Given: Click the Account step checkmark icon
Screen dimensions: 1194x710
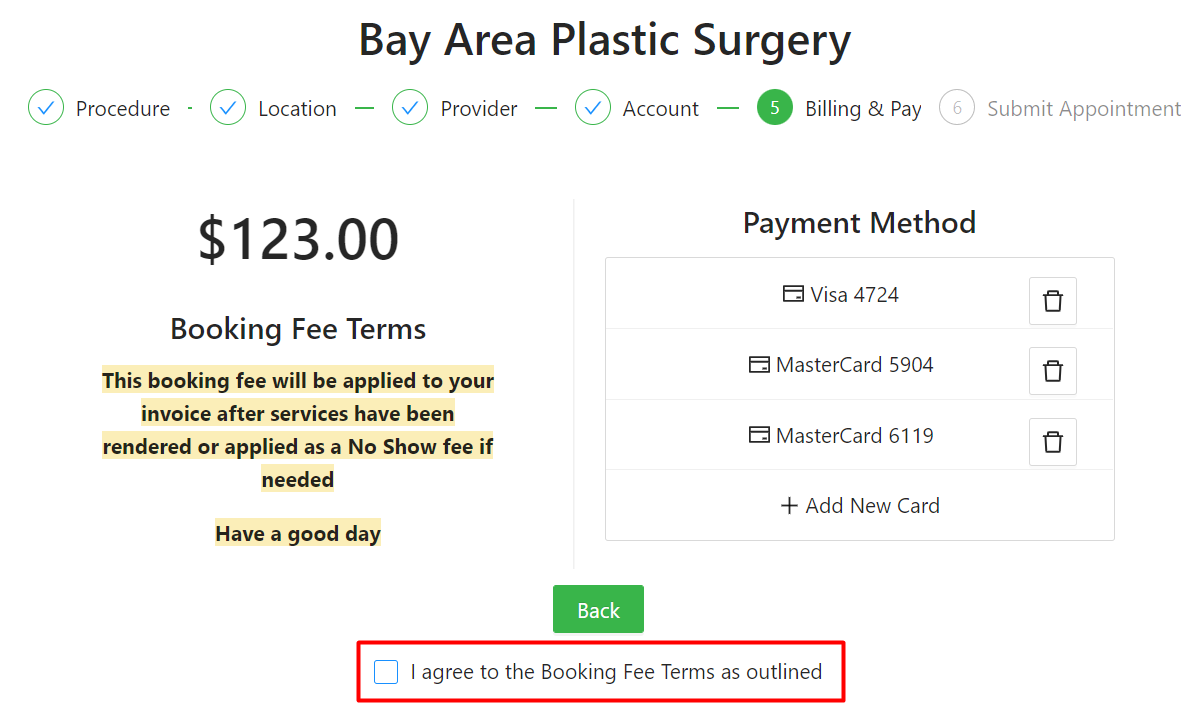Looking at the screenshot, I should pyautogui.click(x=592, y=107).
